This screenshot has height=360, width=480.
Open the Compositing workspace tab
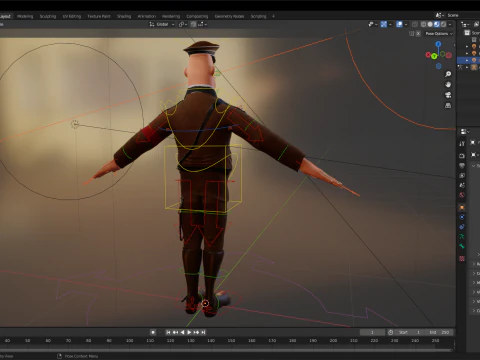(197, 16)
